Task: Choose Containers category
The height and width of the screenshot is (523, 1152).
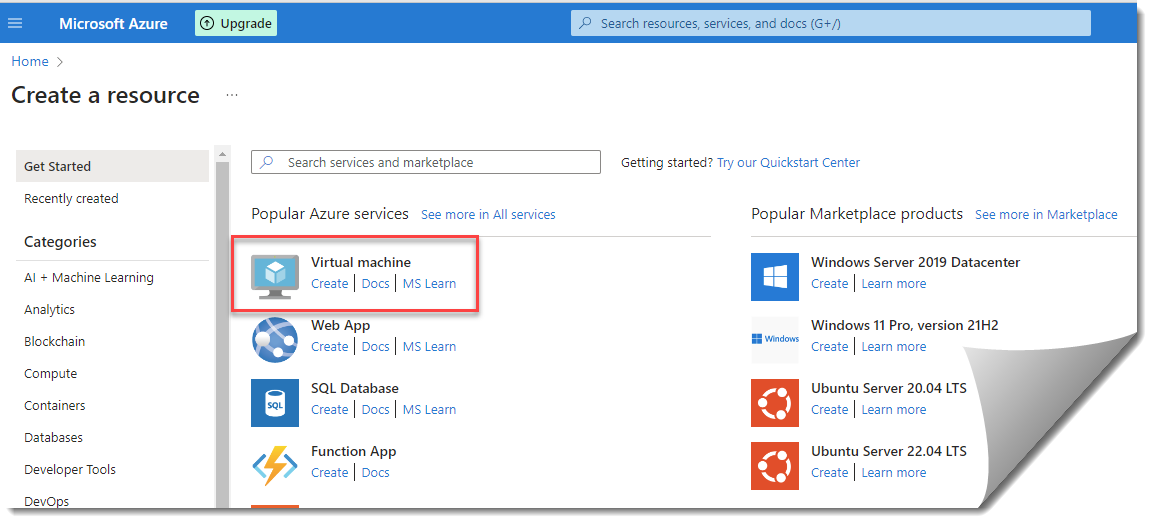Action: point(54,405)
